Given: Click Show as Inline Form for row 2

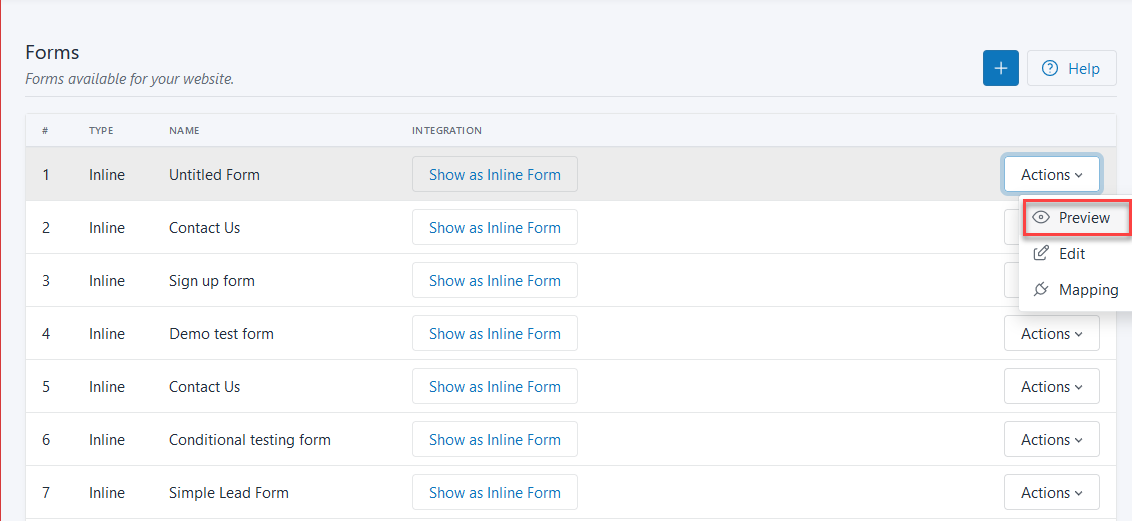Looking at the screenshot, I should point(495,227).
